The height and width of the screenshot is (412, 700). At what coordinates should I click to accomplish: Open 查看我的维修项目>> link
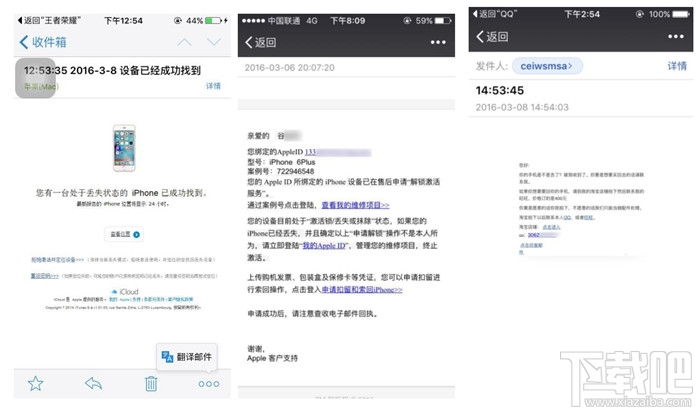[355, 205]
